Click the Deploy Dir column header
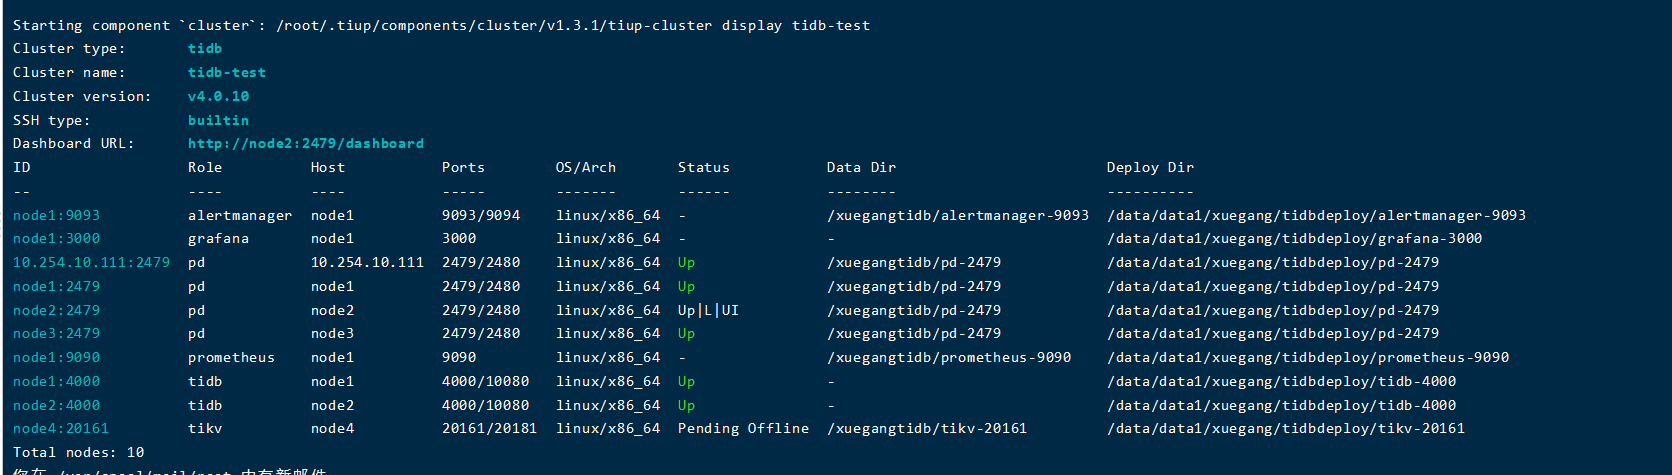Image resolution: width=1672 pixels, height=475 pixels. point(1150,168)
